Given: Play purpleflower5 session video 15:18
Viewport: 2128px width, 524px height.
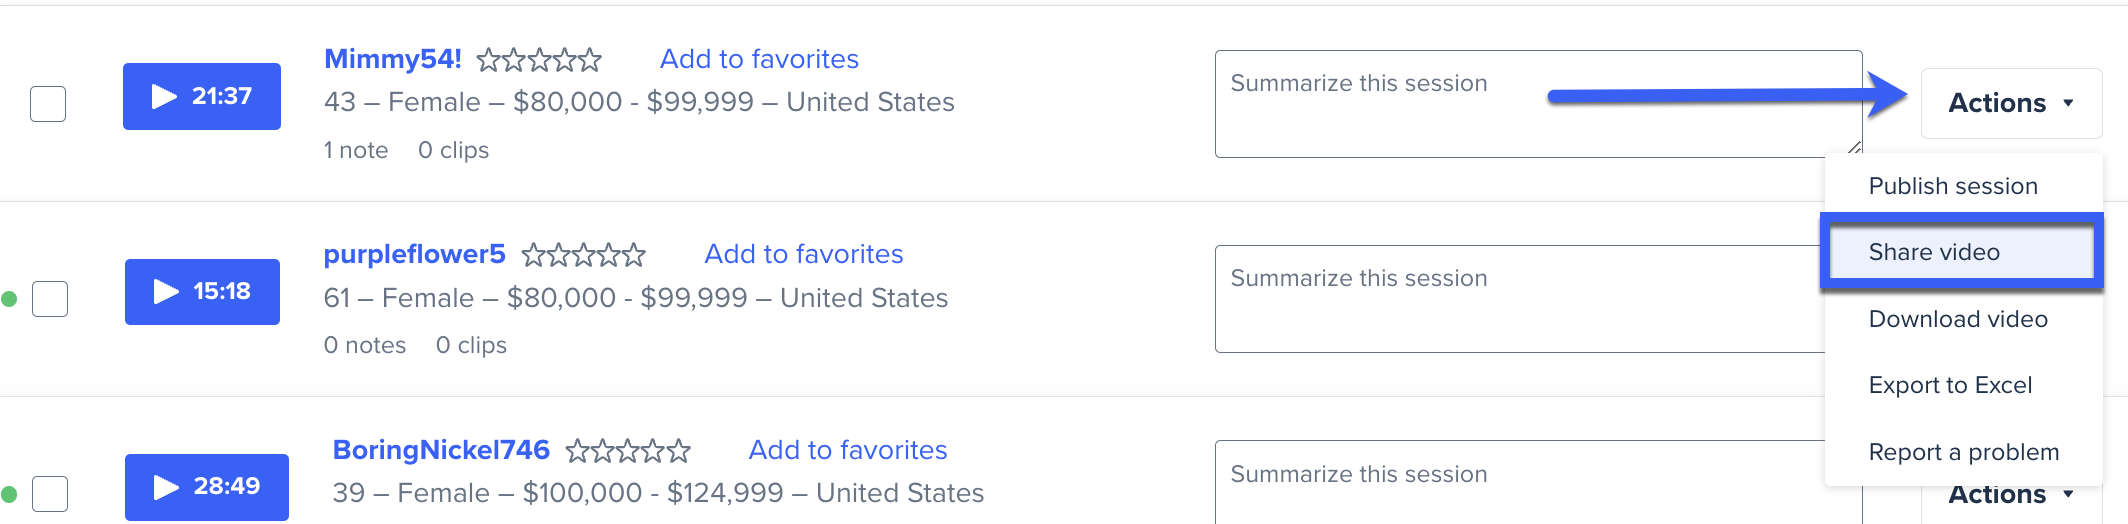Looking at the screenshot, I should [x=202, y=291].
